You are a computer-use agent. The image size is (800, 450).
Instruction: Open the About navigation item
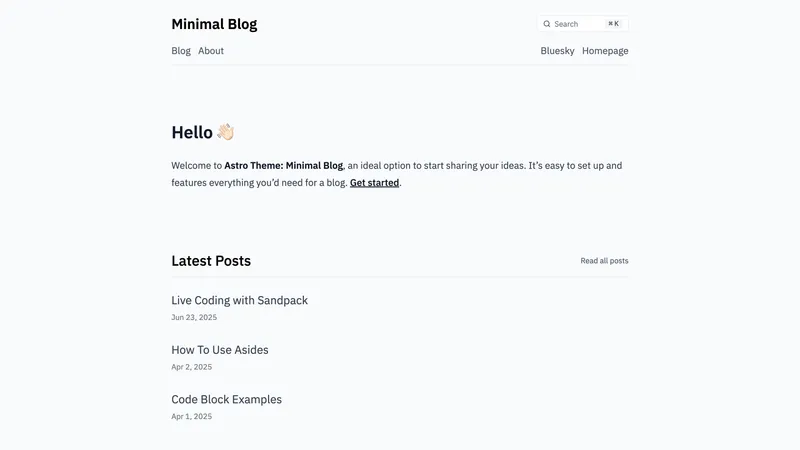(211, 51)
